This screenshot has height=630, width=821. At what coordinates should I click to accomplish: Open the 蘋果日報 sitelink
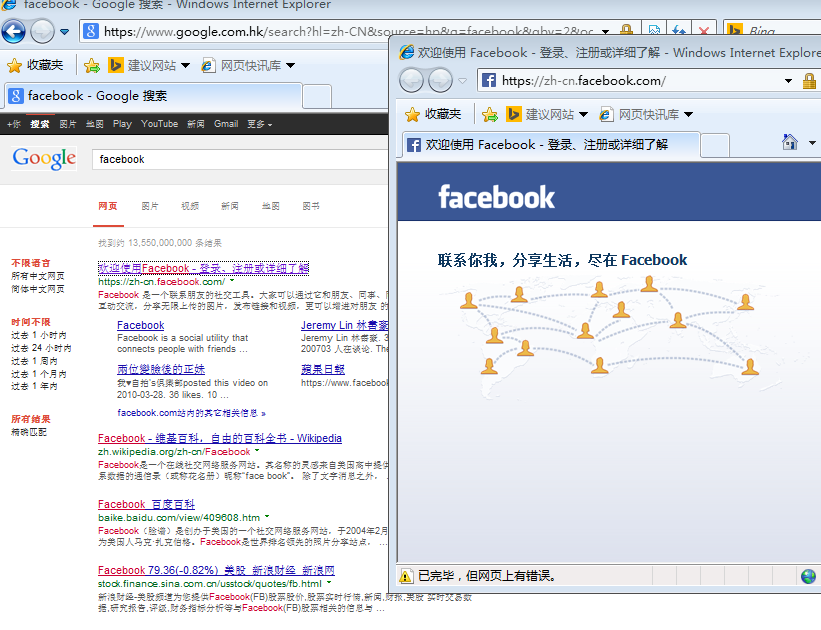[323, 369]
